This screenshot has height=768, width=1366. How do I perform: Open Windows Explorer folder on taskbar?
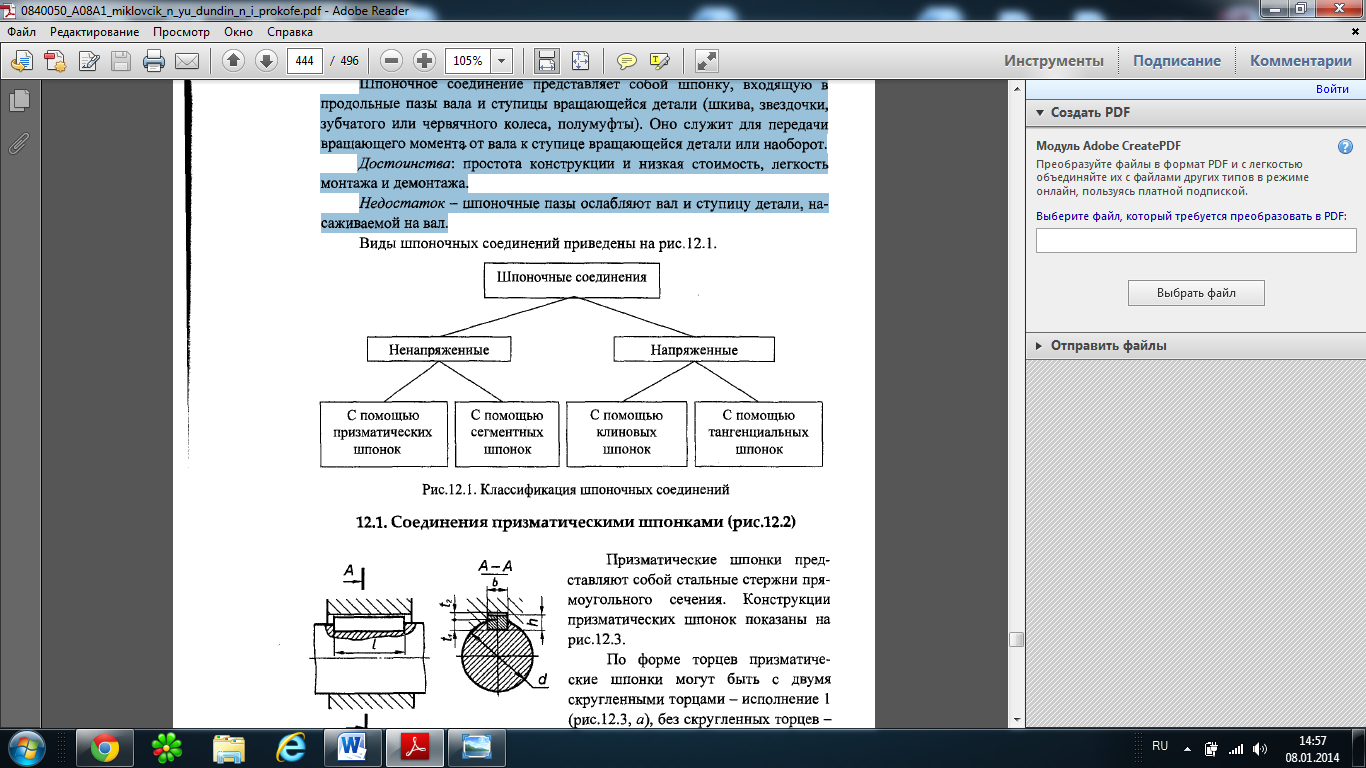tap(229, 747)
